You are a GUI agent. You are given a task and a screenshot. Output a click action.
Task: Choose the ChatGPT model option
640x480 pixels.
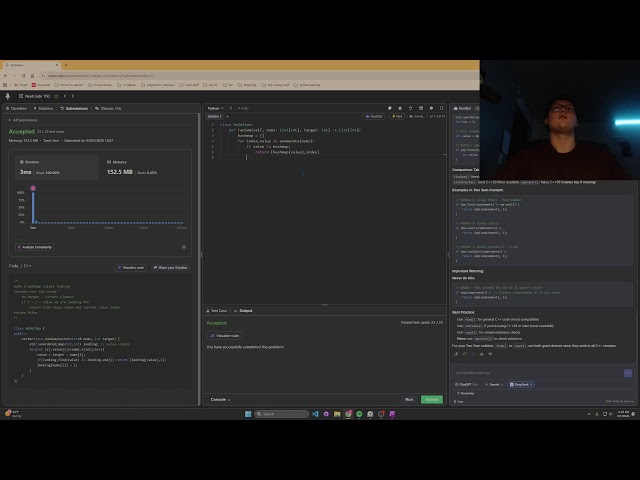point(466,384)
